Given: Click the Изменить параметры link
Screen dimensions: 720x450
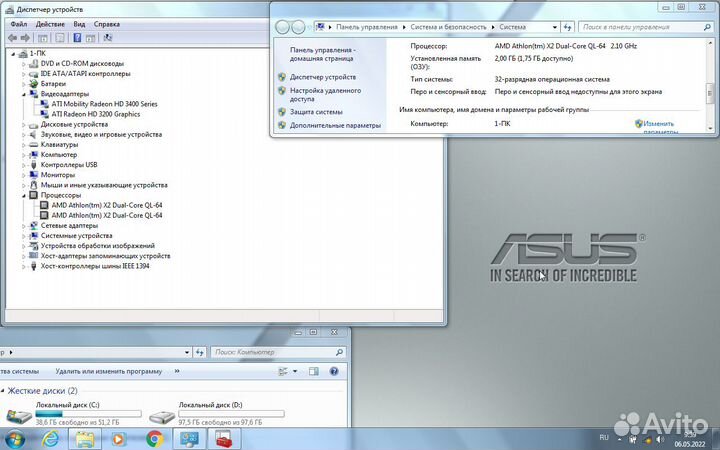Looking at the screenshot, I should coord(660,127).
